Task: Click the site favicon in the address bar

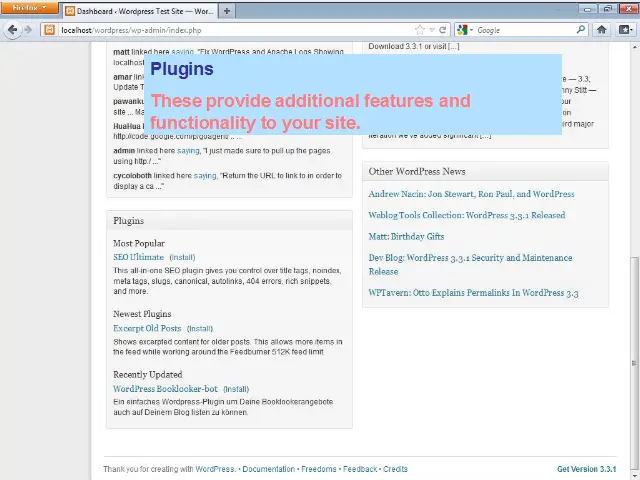Action: coord(49,30)
